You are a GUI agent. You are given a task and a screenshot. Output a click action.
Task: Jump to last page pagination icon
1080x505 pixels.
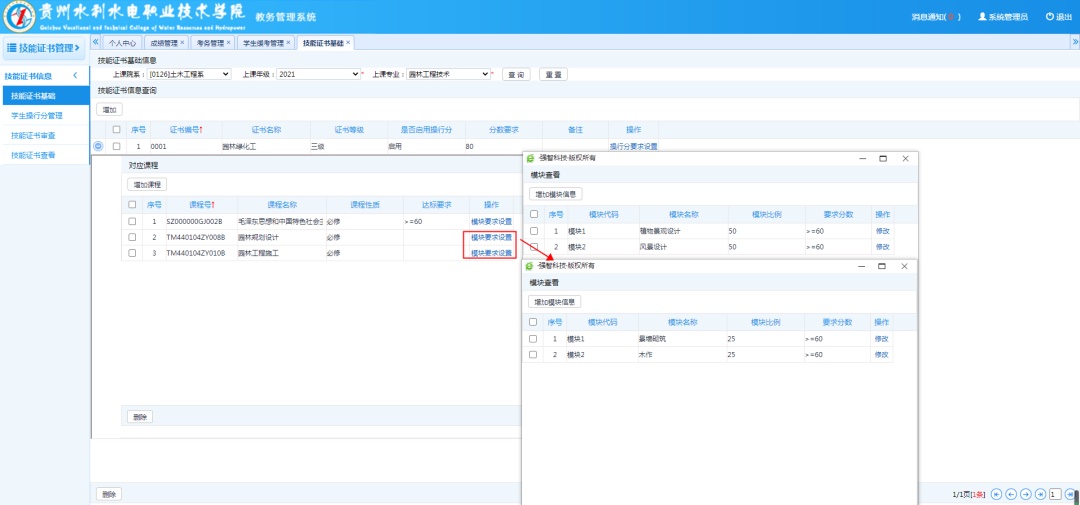(x=1040, y=494)
